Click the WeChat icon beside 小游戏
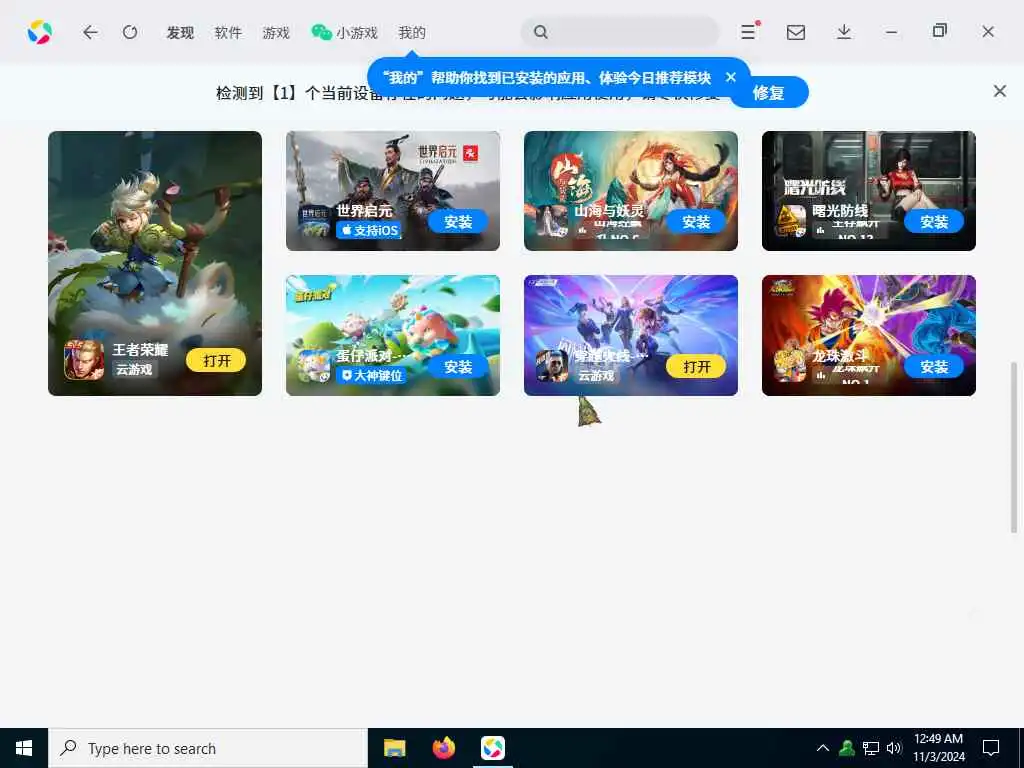The image size is (1024, 768). tap(321, 32)
